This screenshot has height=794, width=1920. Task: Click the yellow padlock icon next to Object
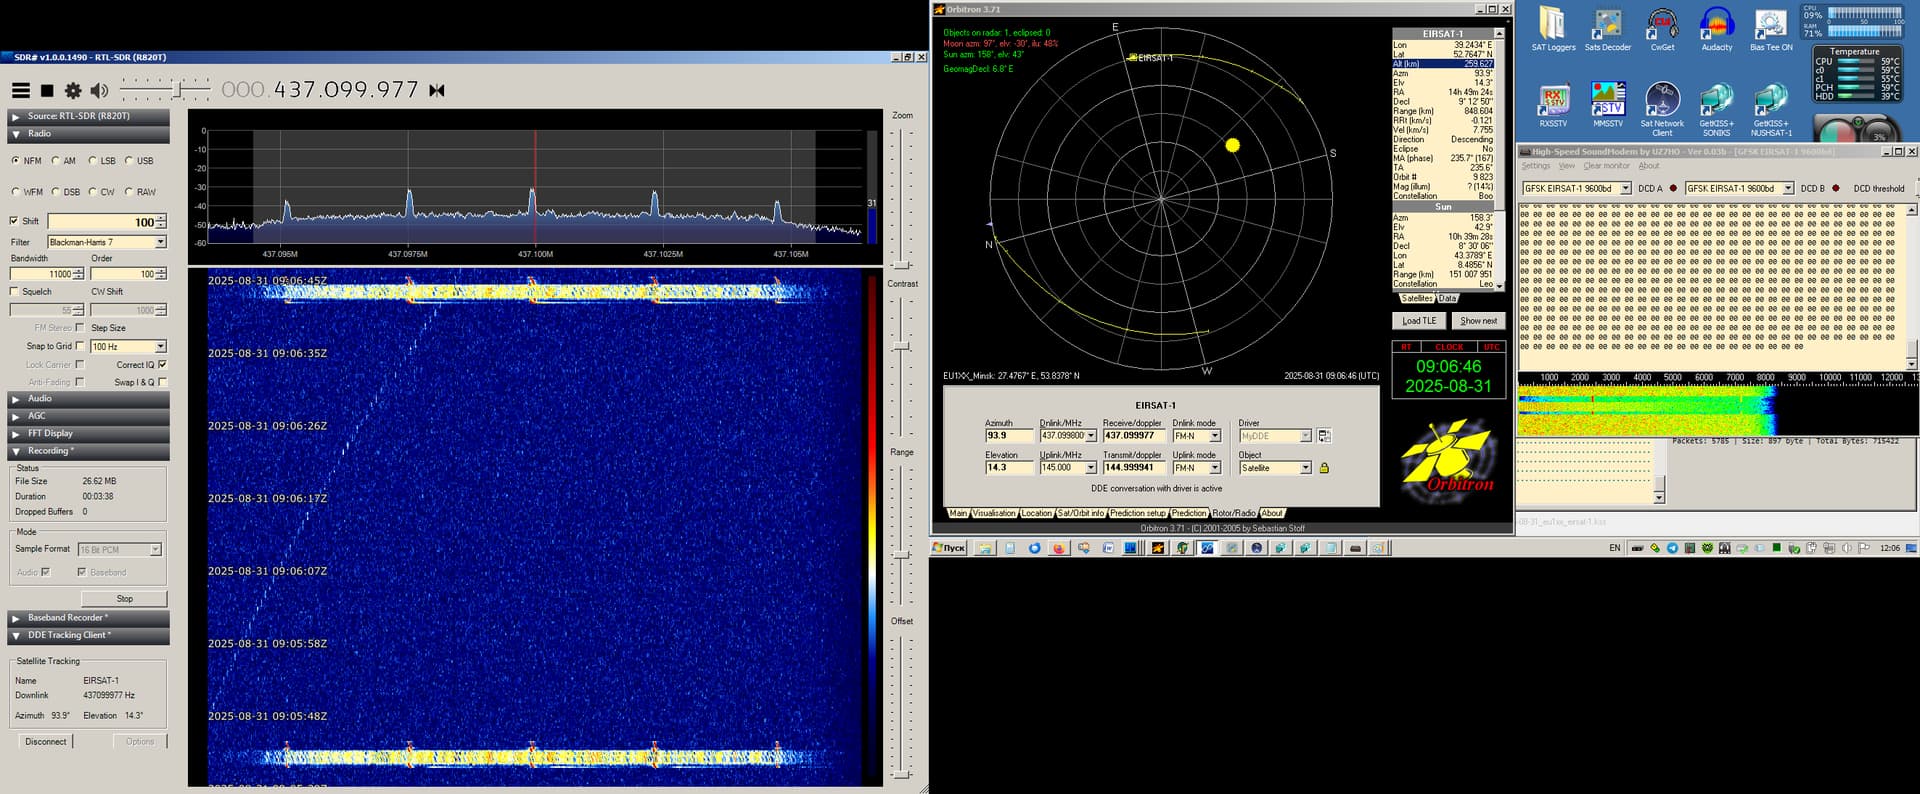[1324, 468]
